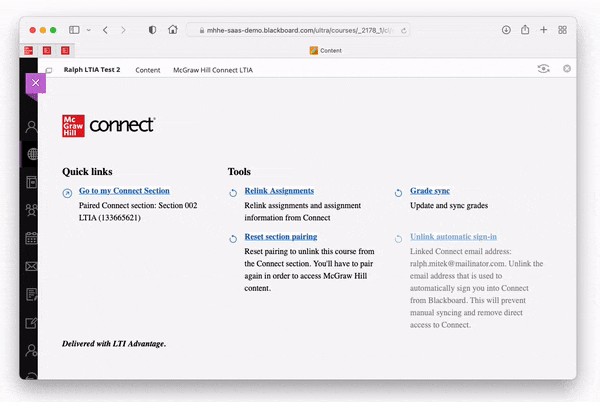Click the Content breadcrumb item
600x402 pixels.
[148, 70]
